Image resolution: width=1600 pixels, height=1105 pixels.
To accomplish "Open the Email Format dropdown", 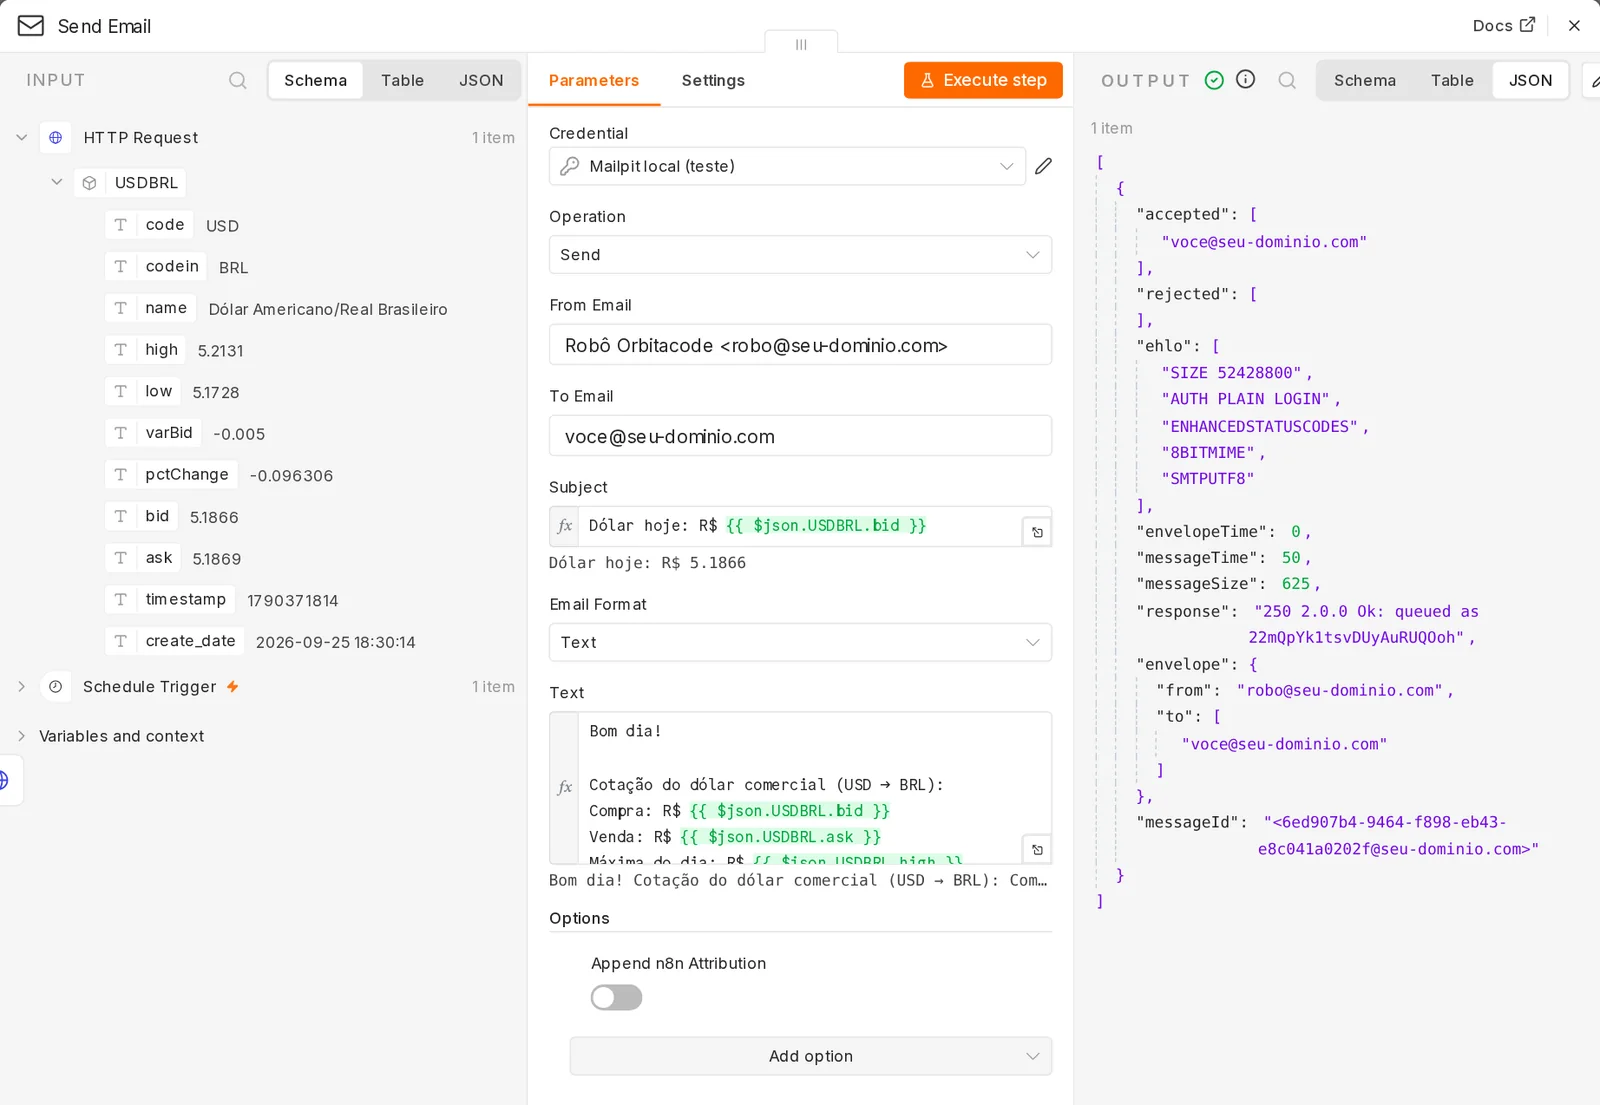I will tap(800, 642).
